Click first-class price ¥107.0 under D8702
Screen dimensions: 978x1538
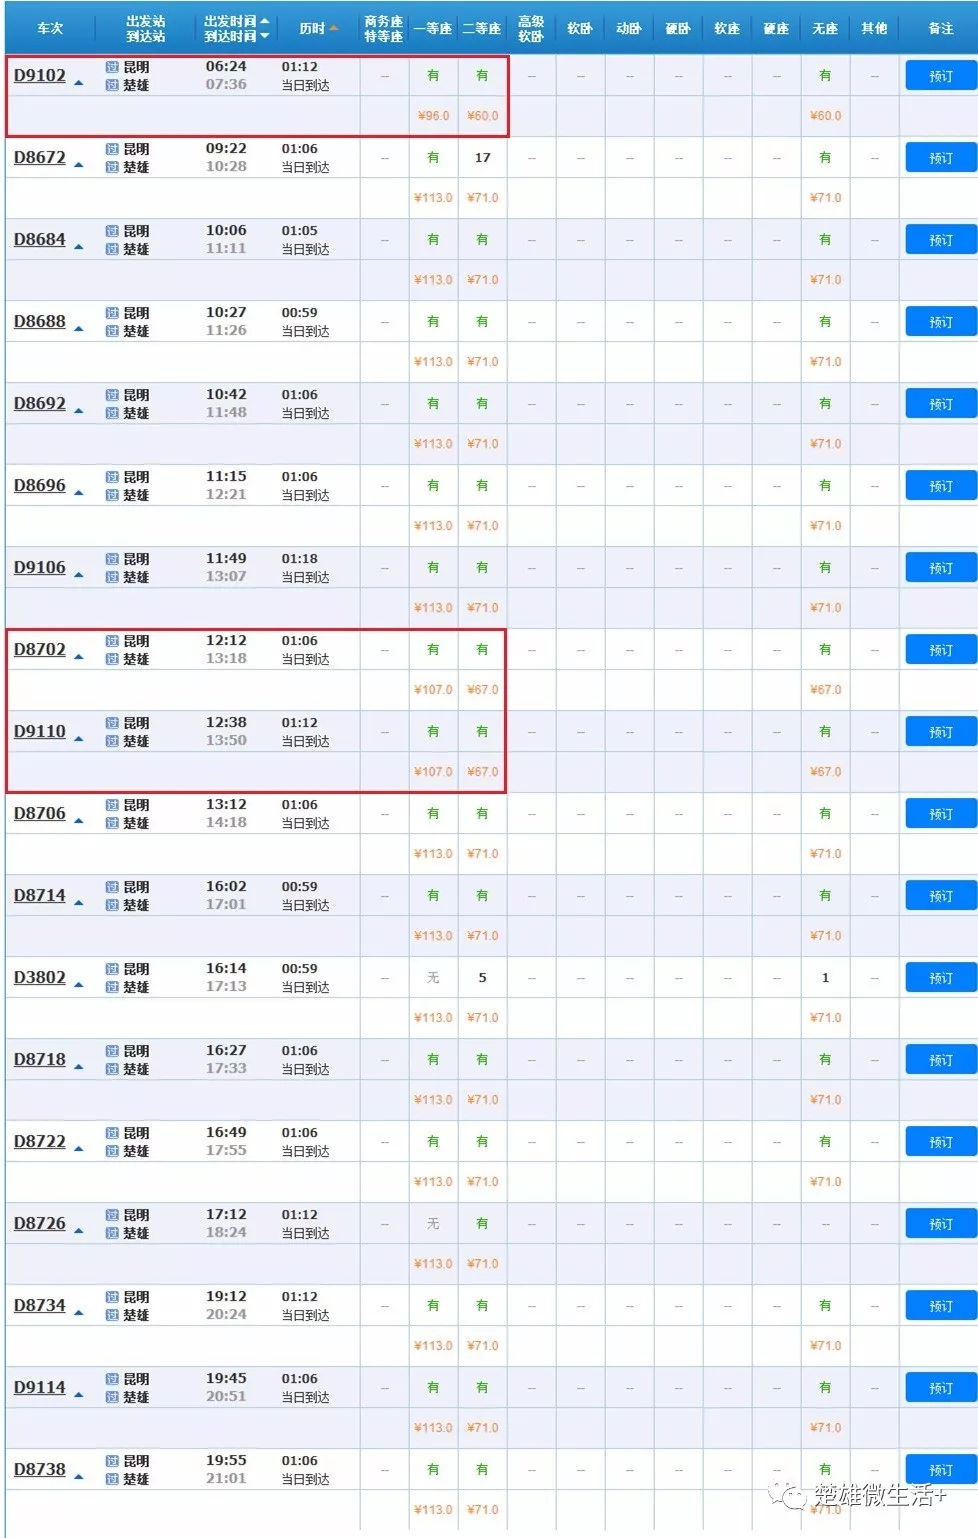coord(433,690)
